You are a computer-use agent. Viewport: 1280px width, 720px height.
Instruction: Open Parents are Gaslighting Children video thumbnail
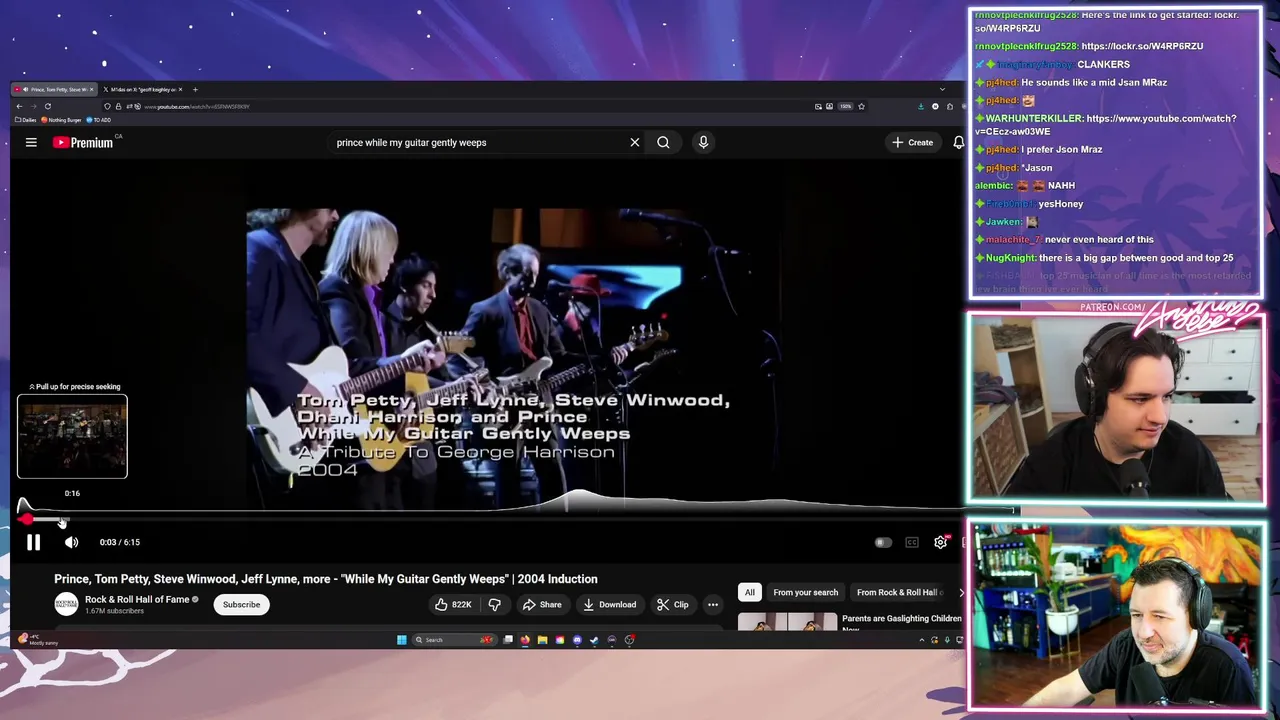(x=787, y=621)
